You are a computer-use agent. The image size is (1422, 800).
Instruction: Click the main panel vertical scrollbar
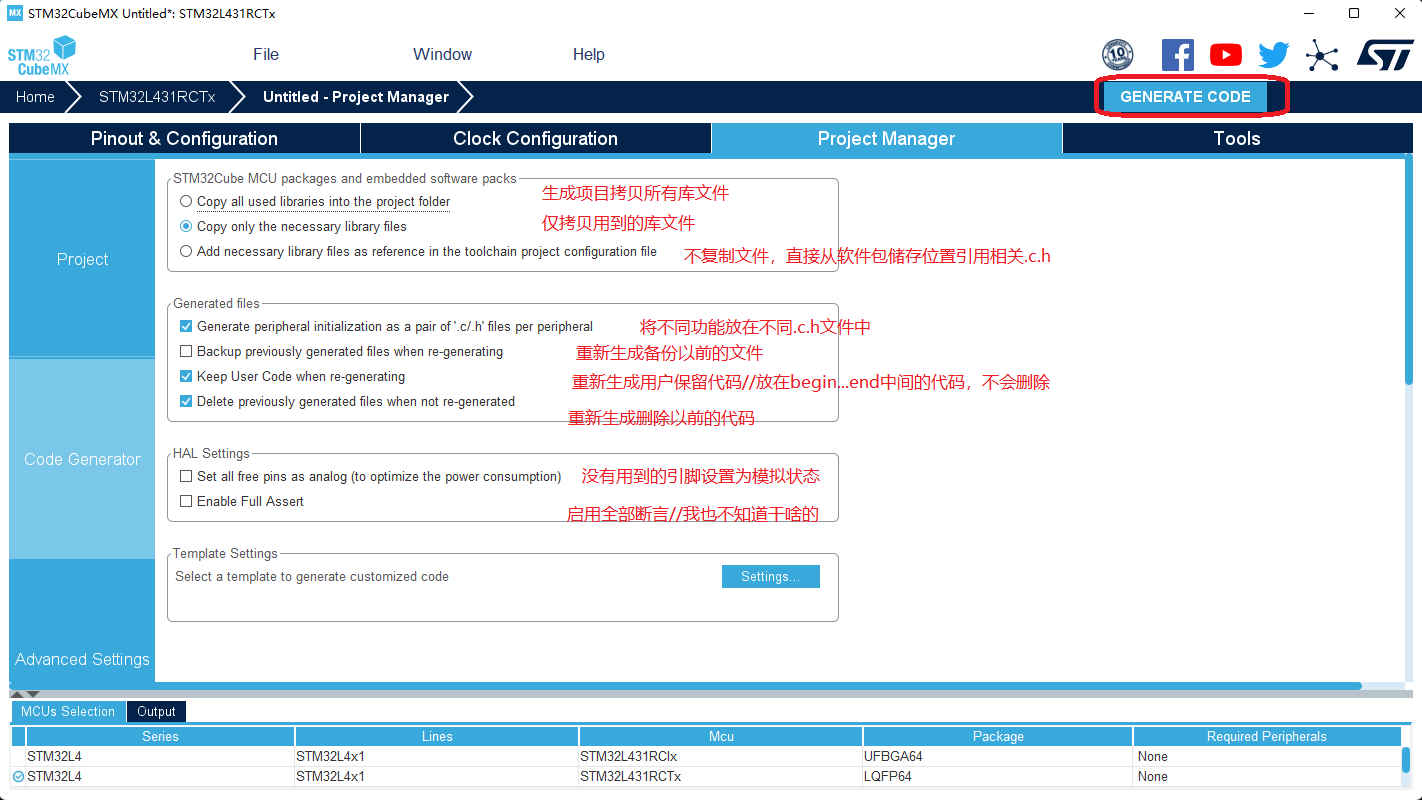coord(1408,268)
